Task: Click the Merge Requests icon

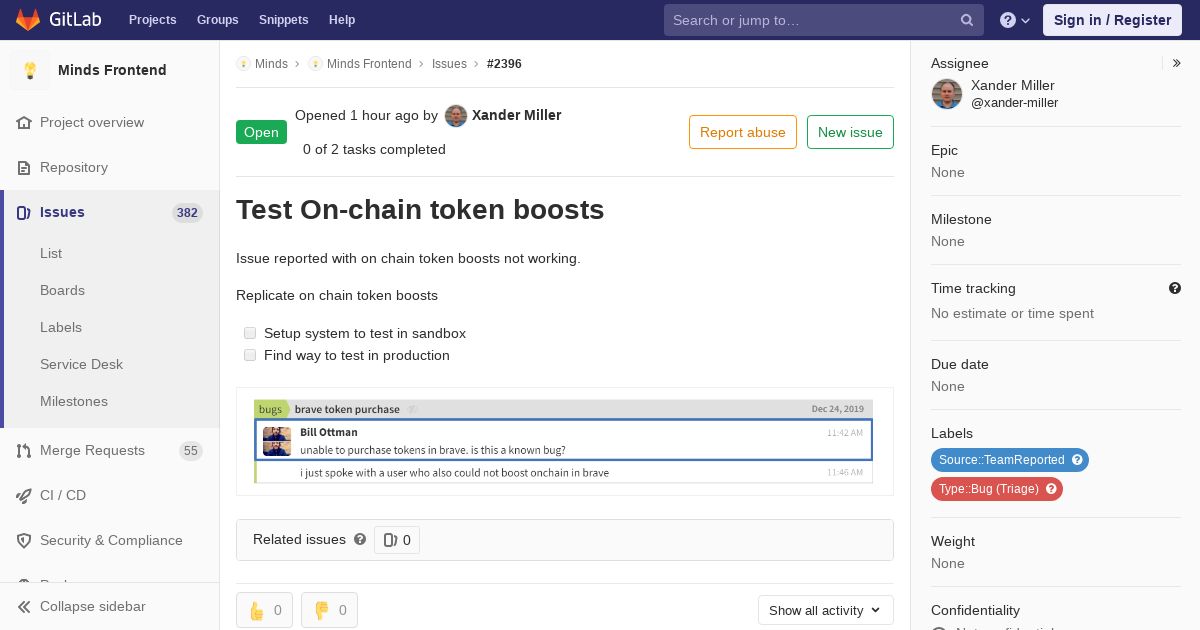Action: coord(24,451)
